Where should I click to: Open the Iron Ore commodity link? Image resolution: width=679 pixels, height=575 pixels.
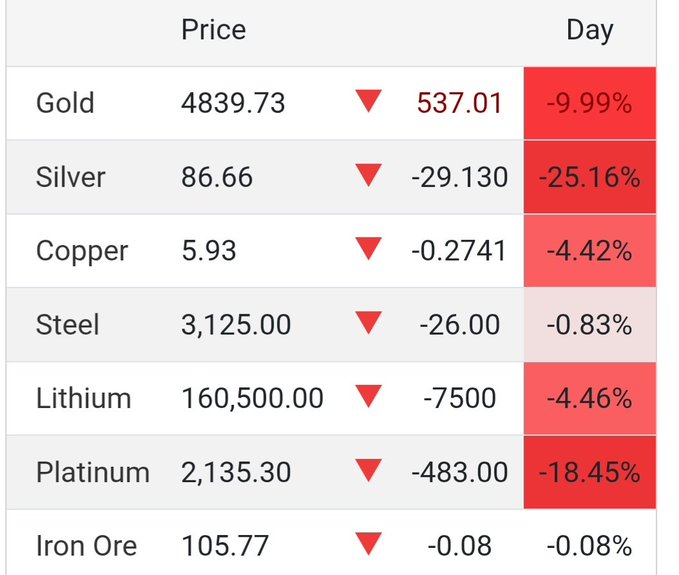(x=86, y=546)
